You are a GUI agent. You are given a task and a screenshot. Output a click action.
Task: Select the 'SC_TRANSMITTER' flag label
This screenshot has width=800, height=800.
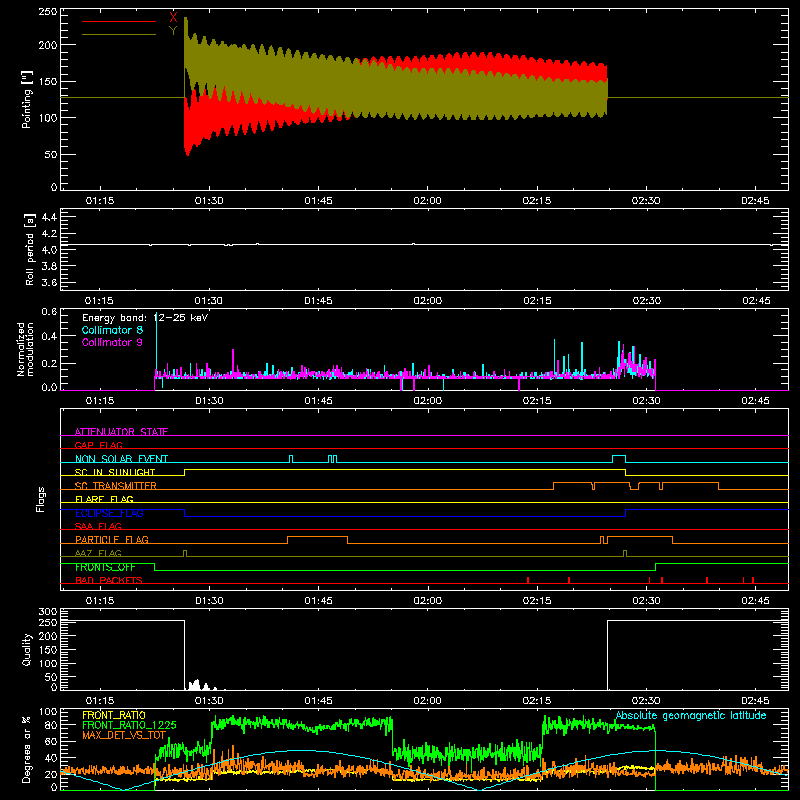pos(116,485)
